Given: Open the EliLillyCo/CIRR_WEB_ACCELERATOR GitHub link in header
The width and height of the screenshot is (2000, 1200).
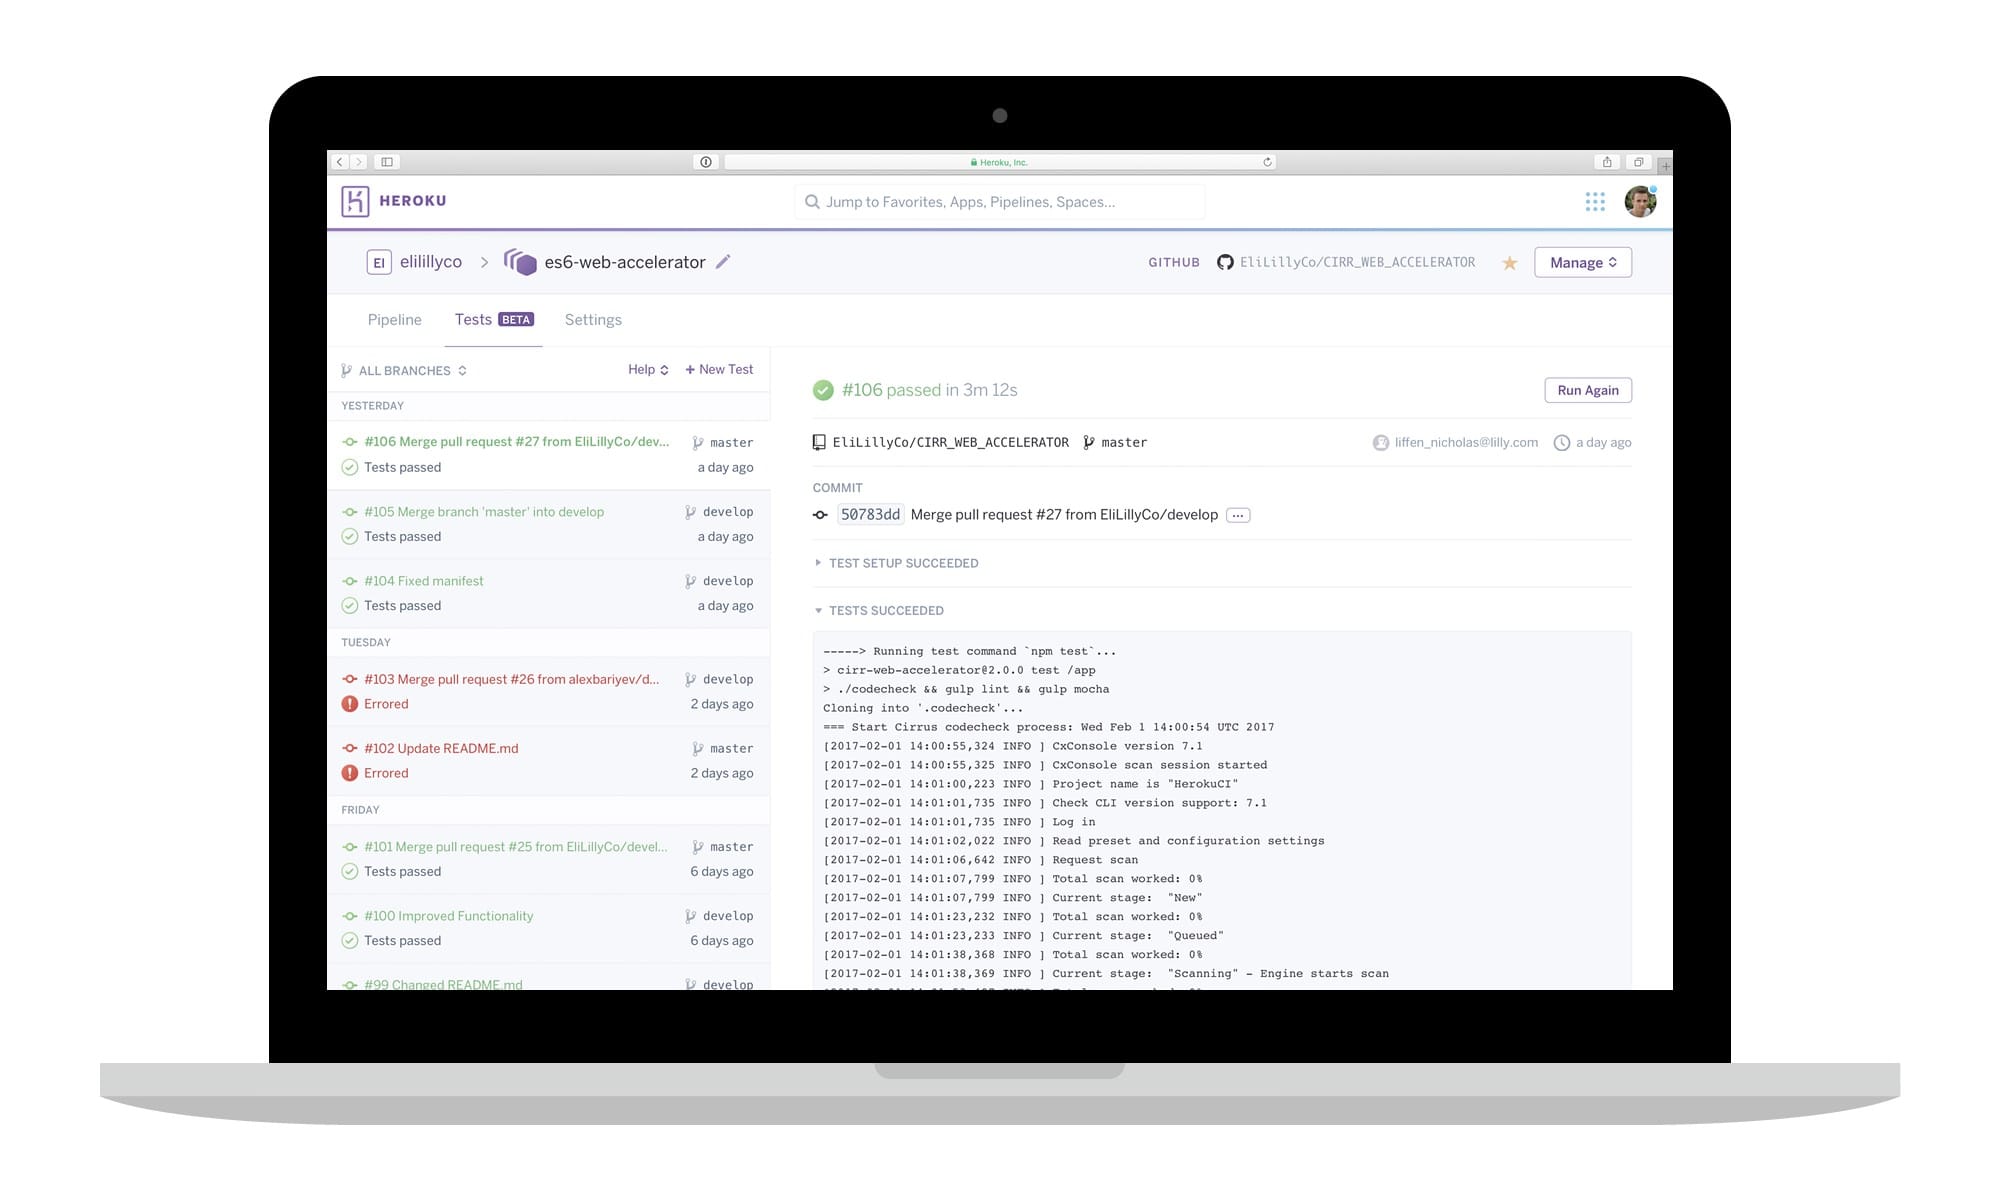Looking at the screenshot, I should 1357,262.
